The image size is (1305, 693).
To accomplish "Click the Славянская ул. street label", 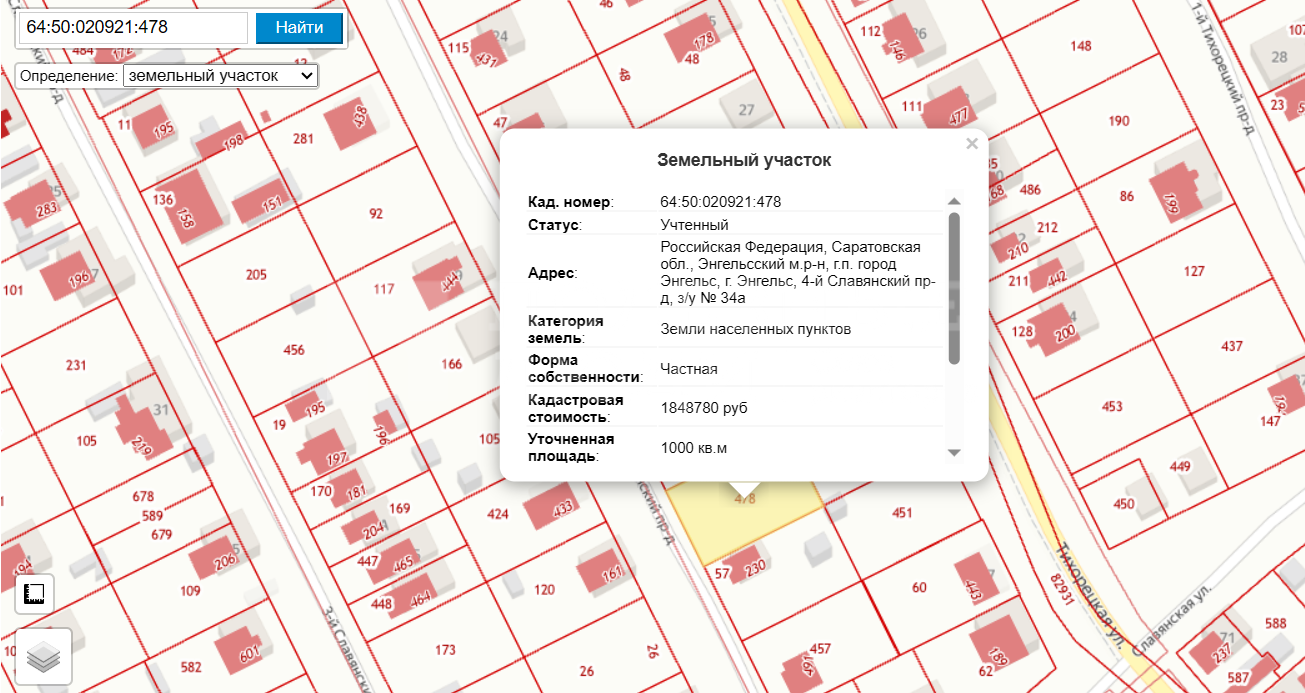I will click(1174, 621).
